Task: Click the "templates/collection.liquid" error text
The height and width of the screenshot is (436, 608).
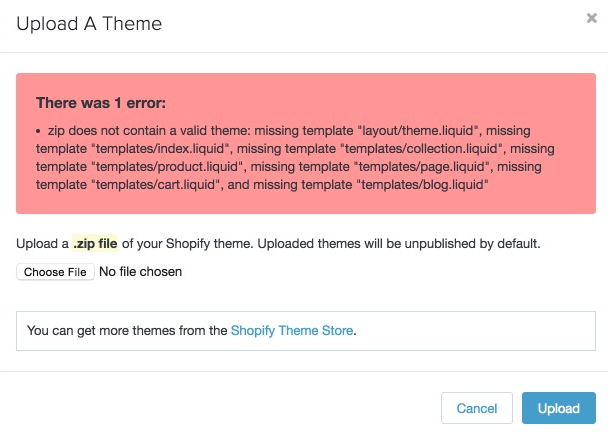Action: pos(404,149)
